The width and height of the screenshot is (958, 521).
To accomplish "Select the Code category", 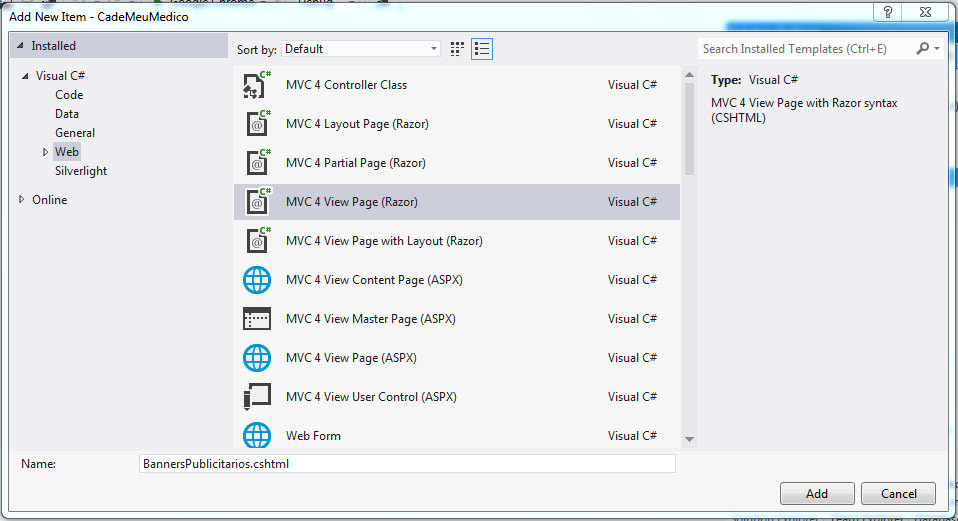I will 69,95.
